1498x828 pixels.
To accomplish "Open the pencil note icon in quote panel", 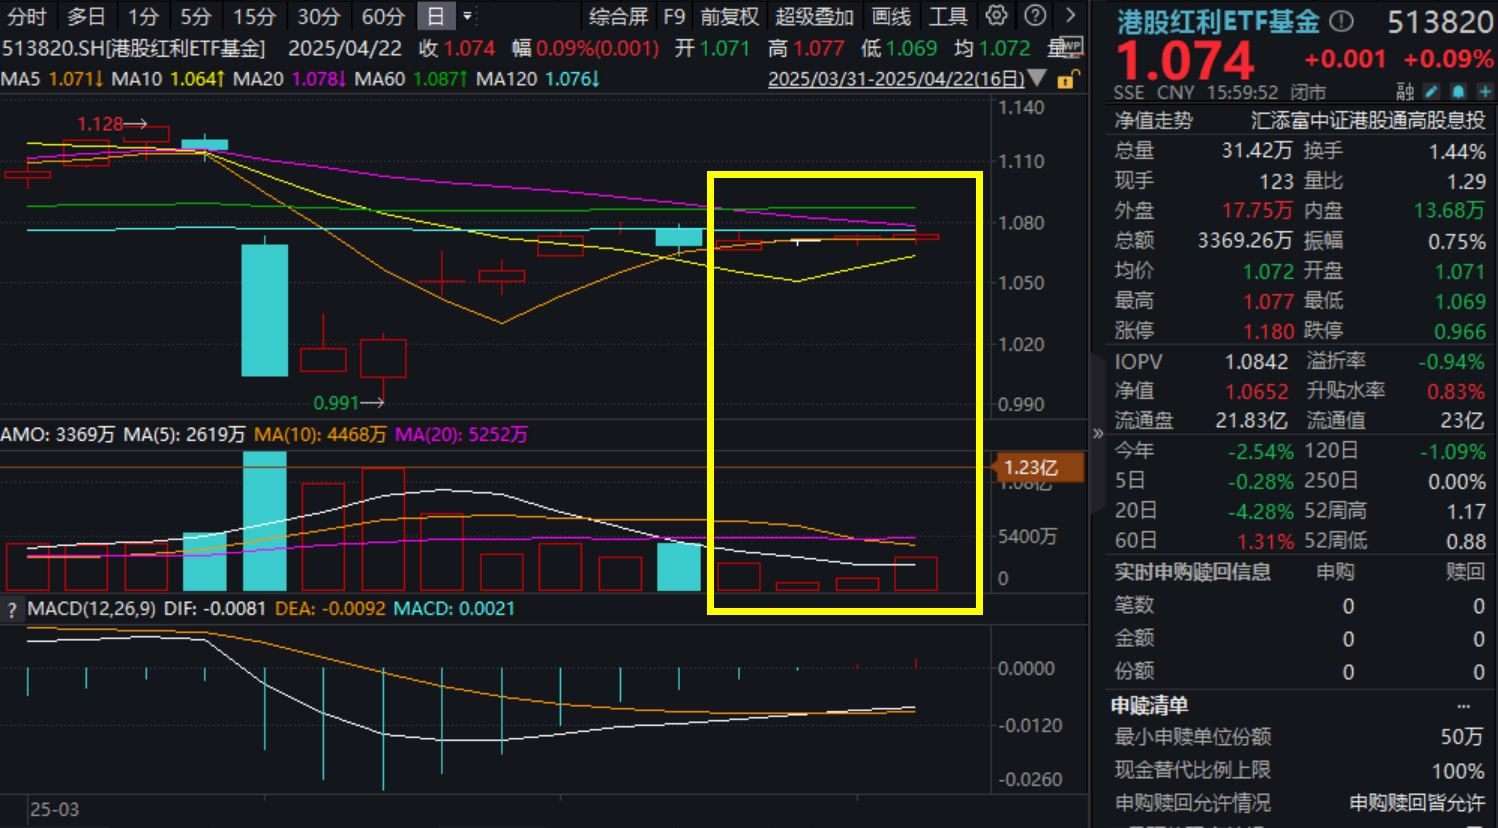I will [x=1432, y=92].
